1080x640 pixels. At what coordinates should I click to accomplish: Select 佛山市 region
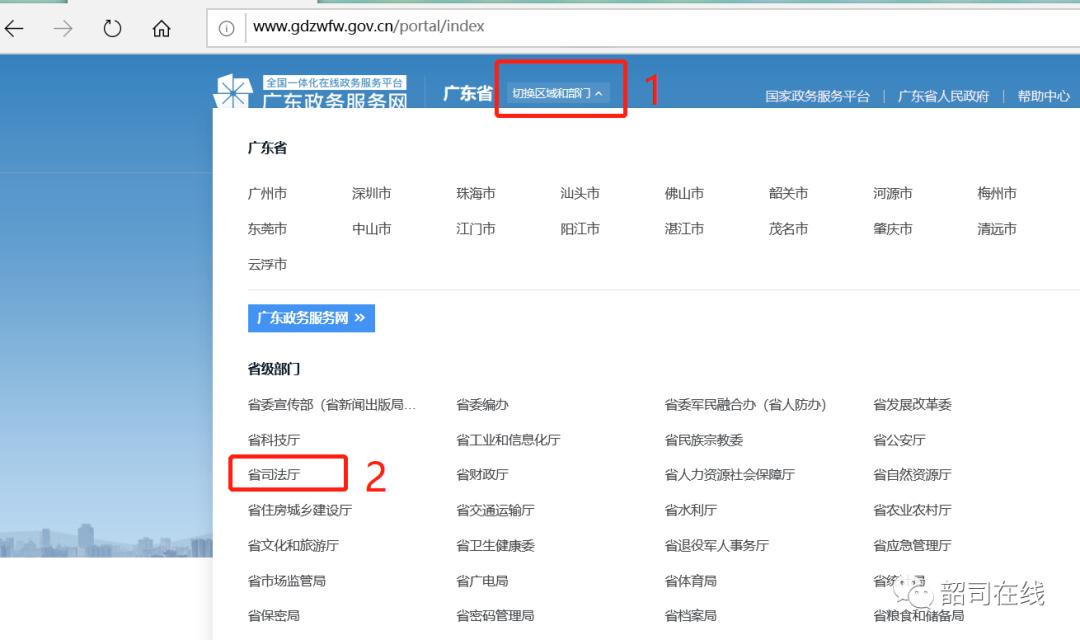pos(684,194)
